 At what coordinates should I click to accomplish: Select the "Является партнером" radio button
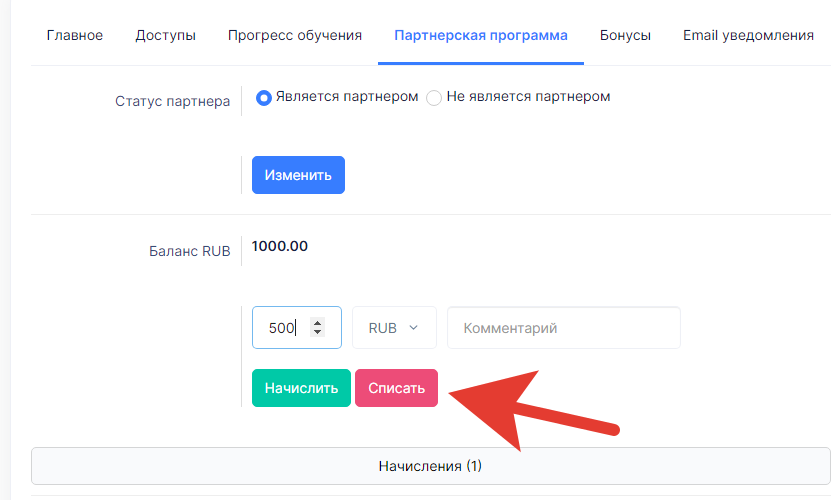click(x=264, y=98)
